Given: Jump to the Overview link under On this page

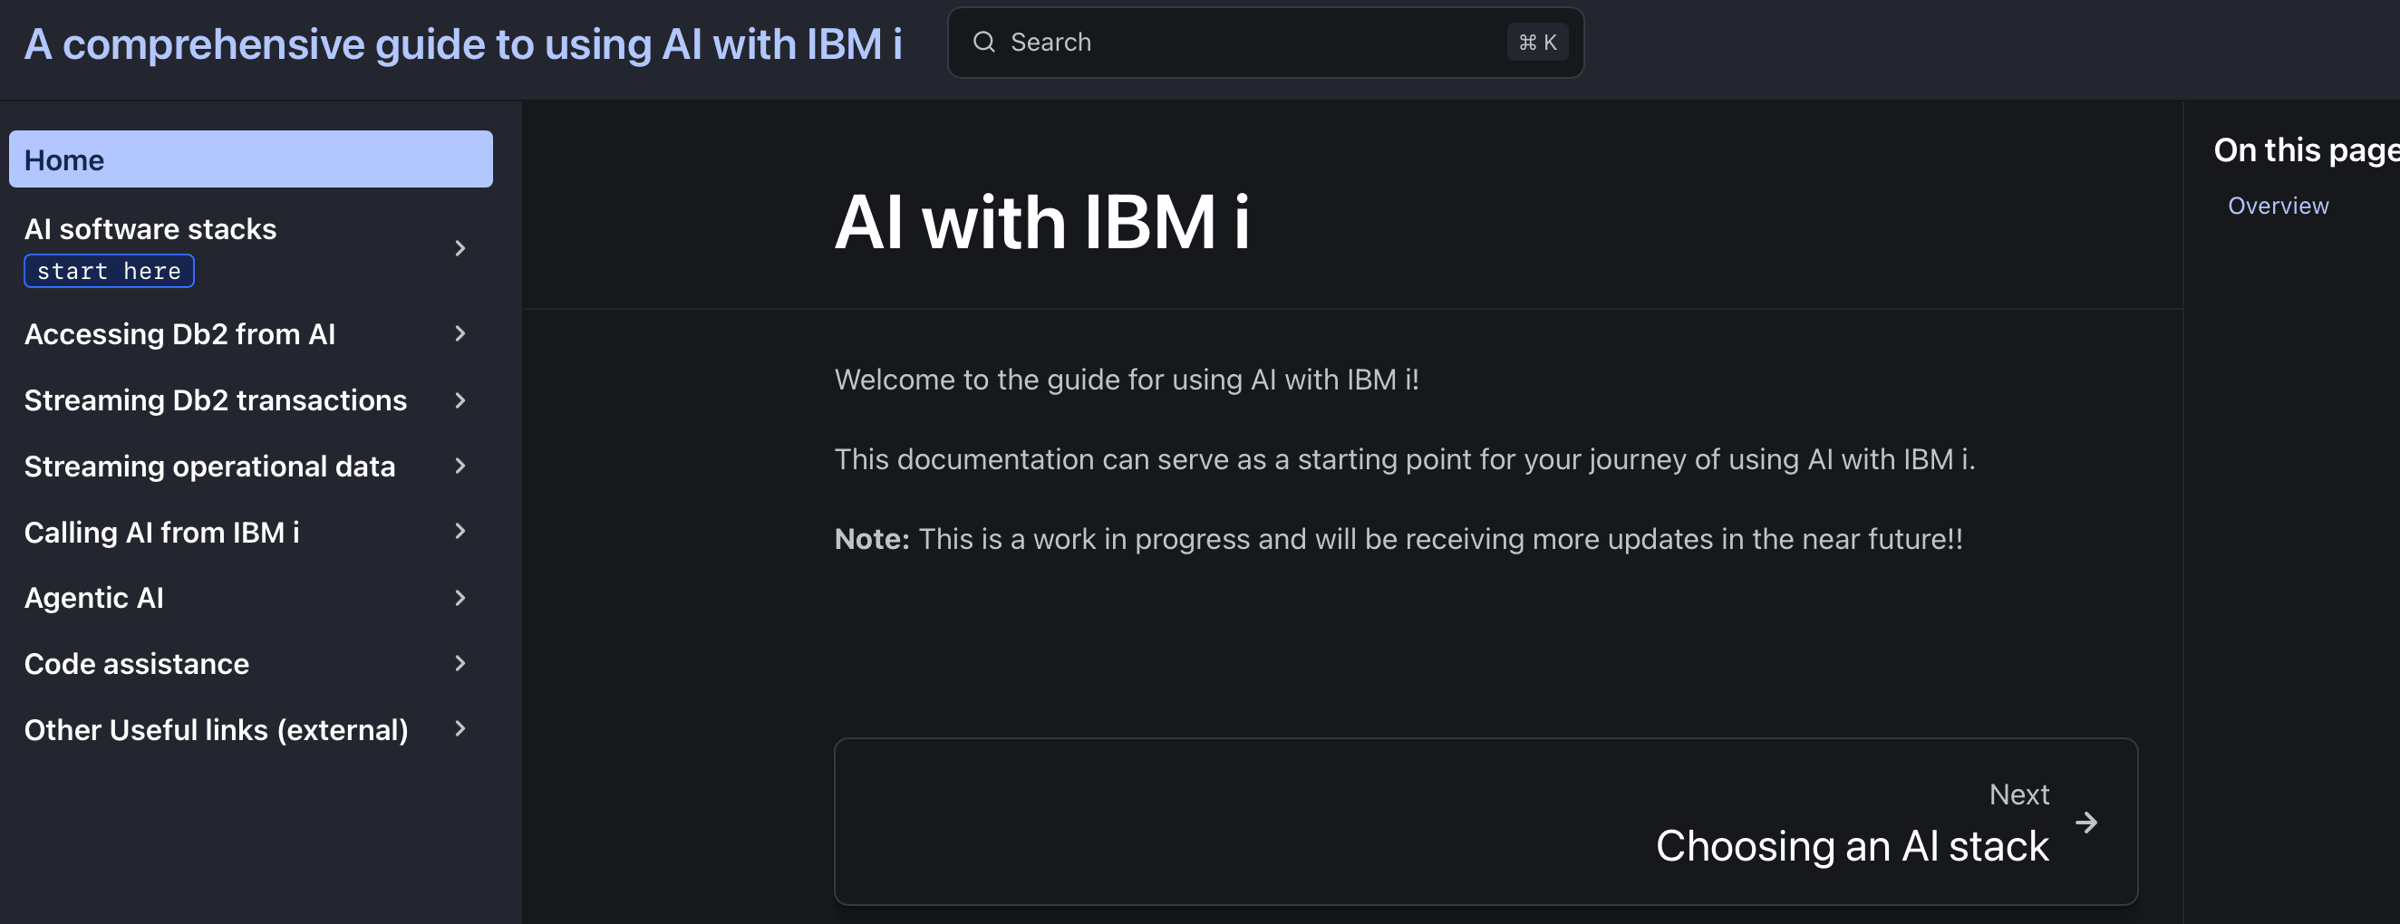Looking at the screenshot, I should 2278,206.
